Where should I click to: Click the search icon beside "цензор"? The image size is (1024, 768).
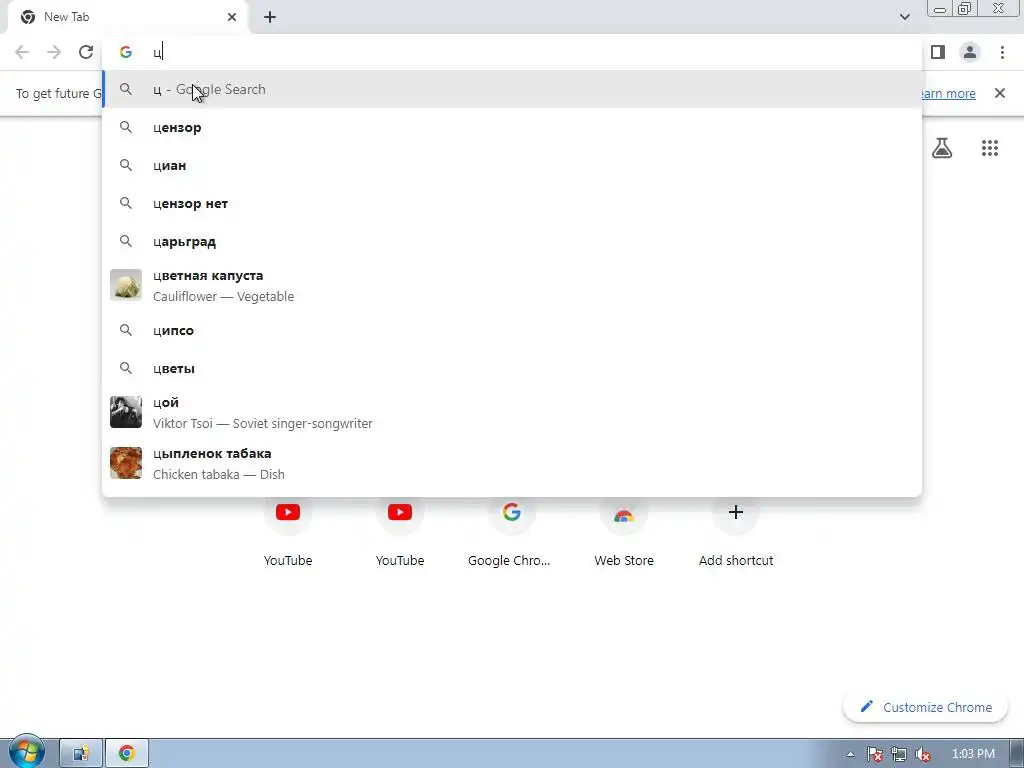coord(125,127)
